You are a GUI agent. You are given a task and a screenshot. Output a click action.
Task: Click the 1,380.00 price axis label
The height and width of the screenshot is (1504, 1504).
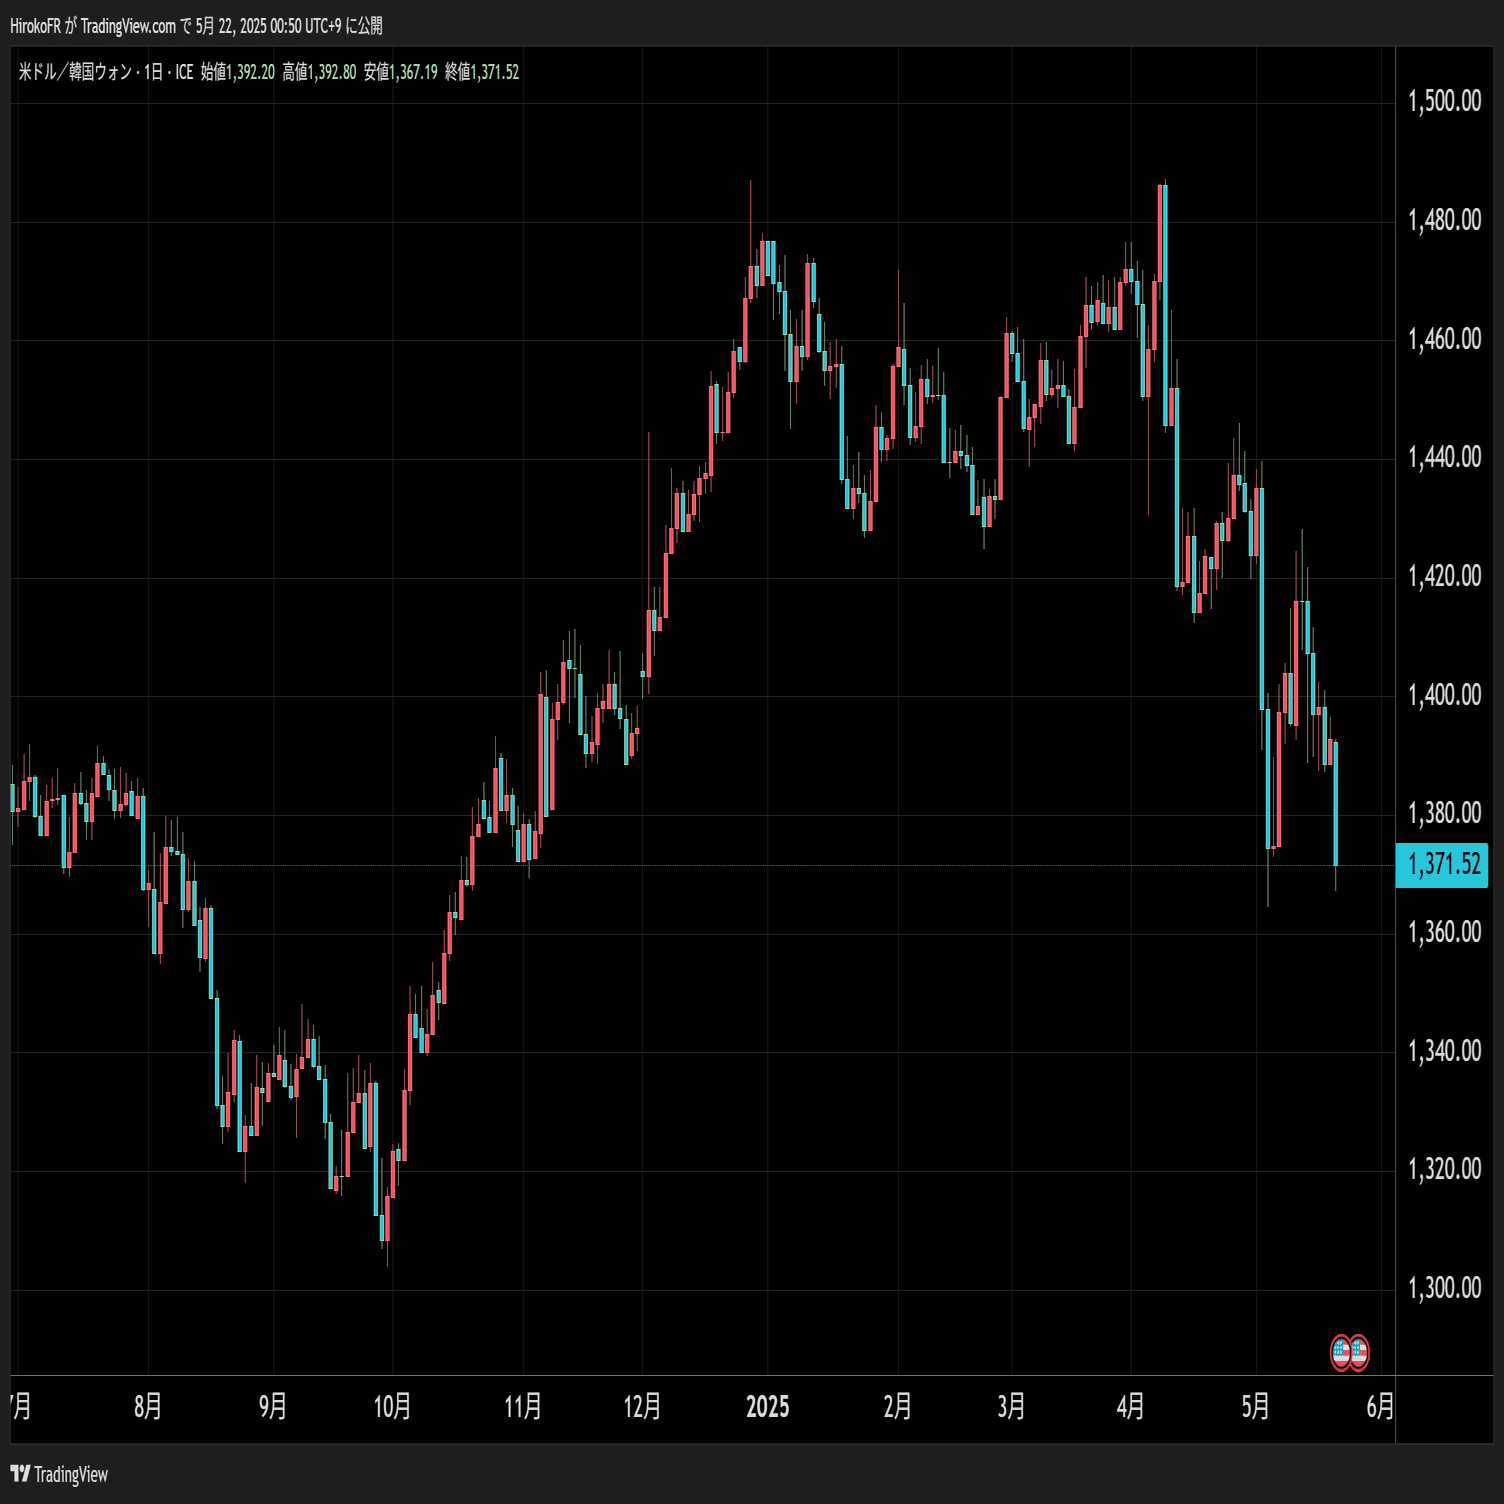tap(1445, 813)
